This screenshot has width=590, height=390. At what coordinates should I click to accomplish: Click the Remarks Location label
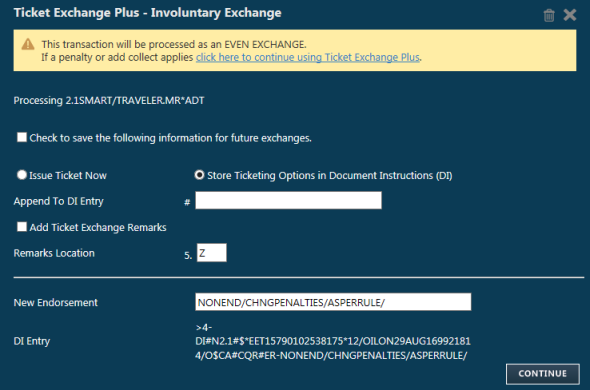click(x=54, y=253)
